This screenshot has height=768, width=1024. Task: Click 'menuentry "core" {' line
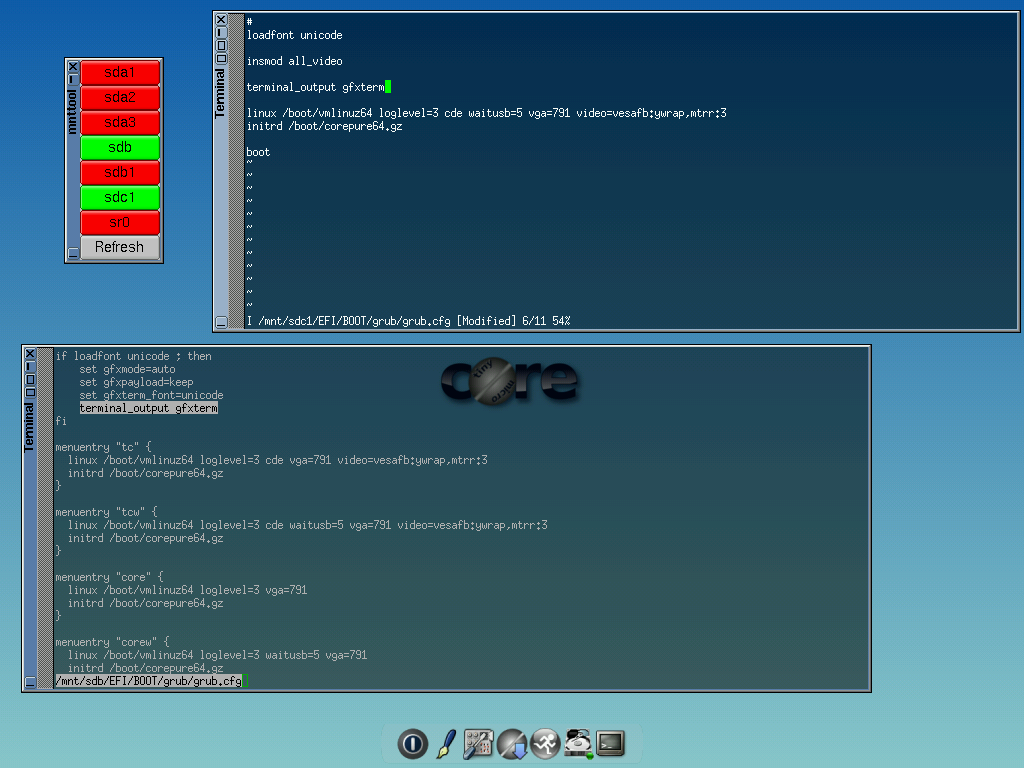(x=109, y=577)
